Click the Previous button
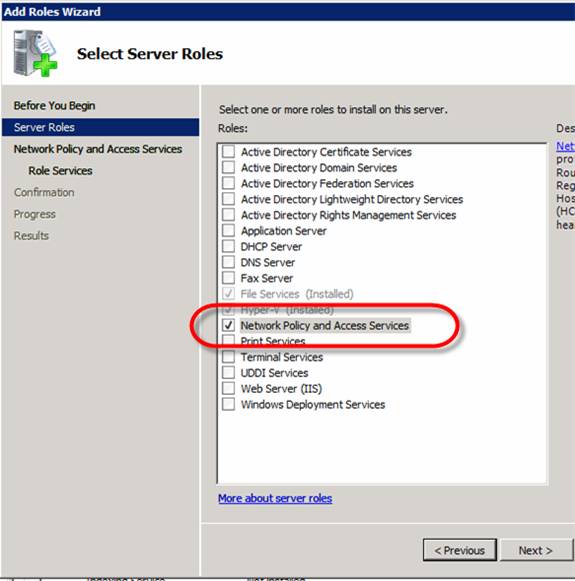Image resolution: width=575 pixels, height=581 pixels. tap(459, 550)
